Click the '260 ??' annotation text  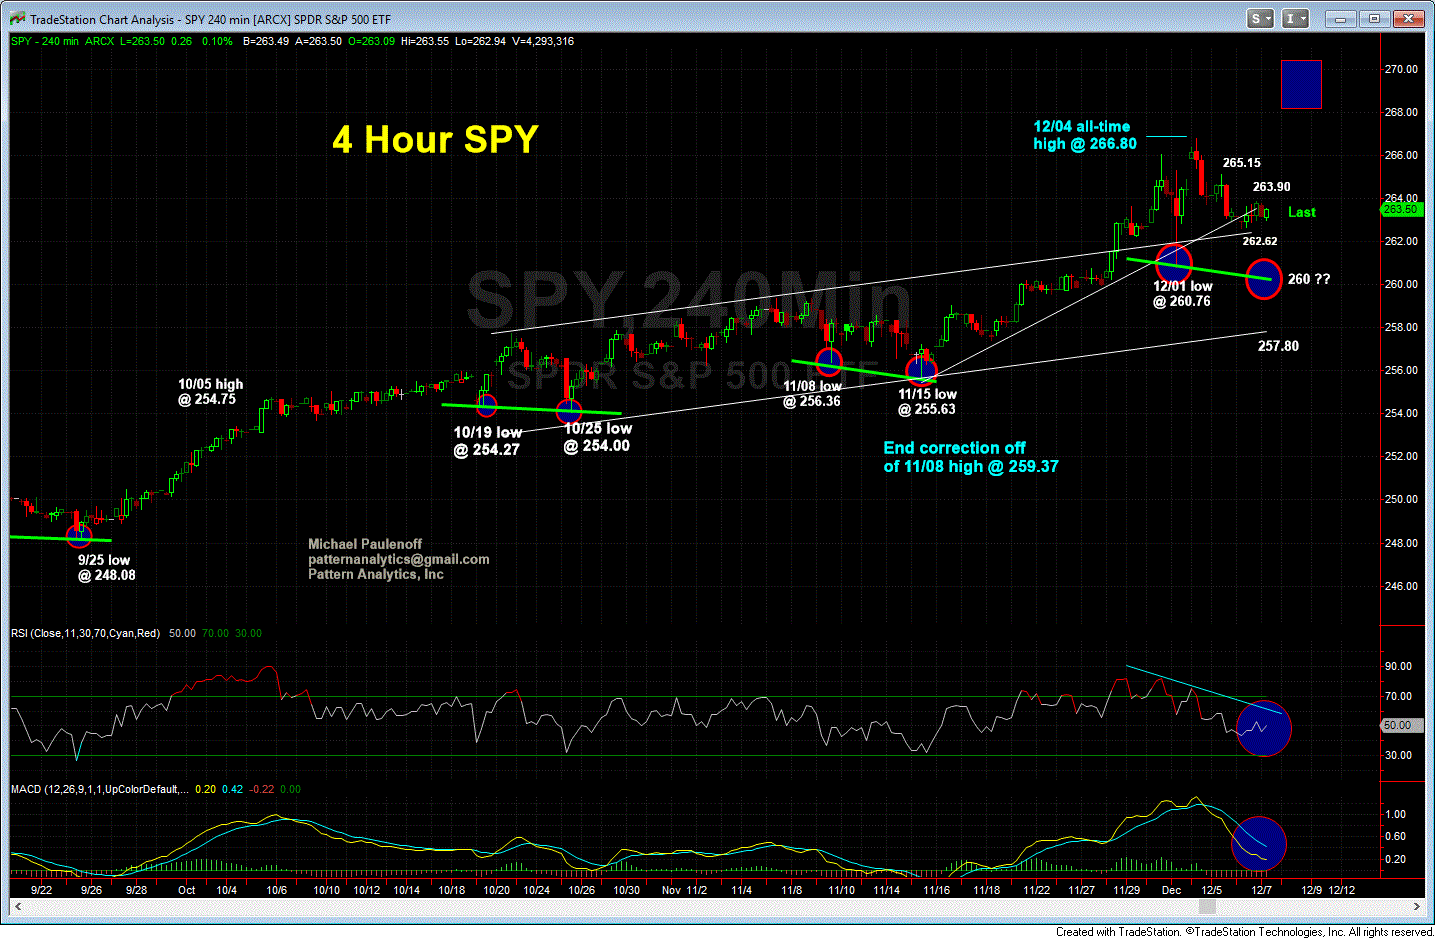(x=1308, y=279)
